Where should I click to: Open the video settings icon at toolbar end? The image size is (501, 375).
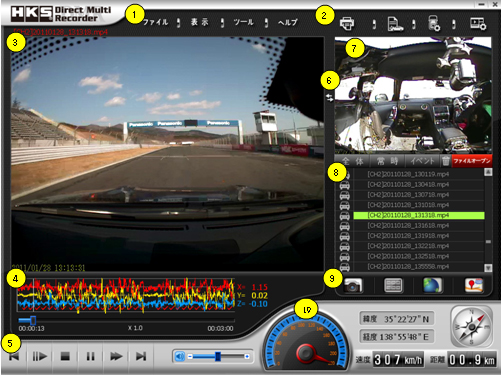pyautogui.click(x=478, y=24)
